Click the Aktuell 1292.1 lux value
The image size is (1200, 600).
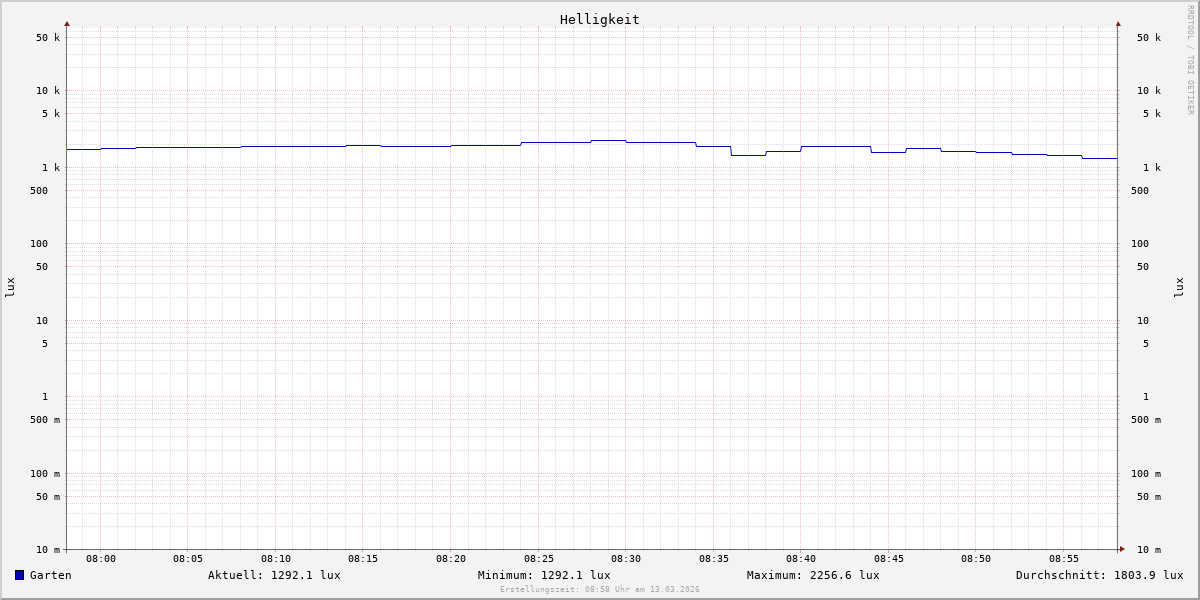pos(274,575)
